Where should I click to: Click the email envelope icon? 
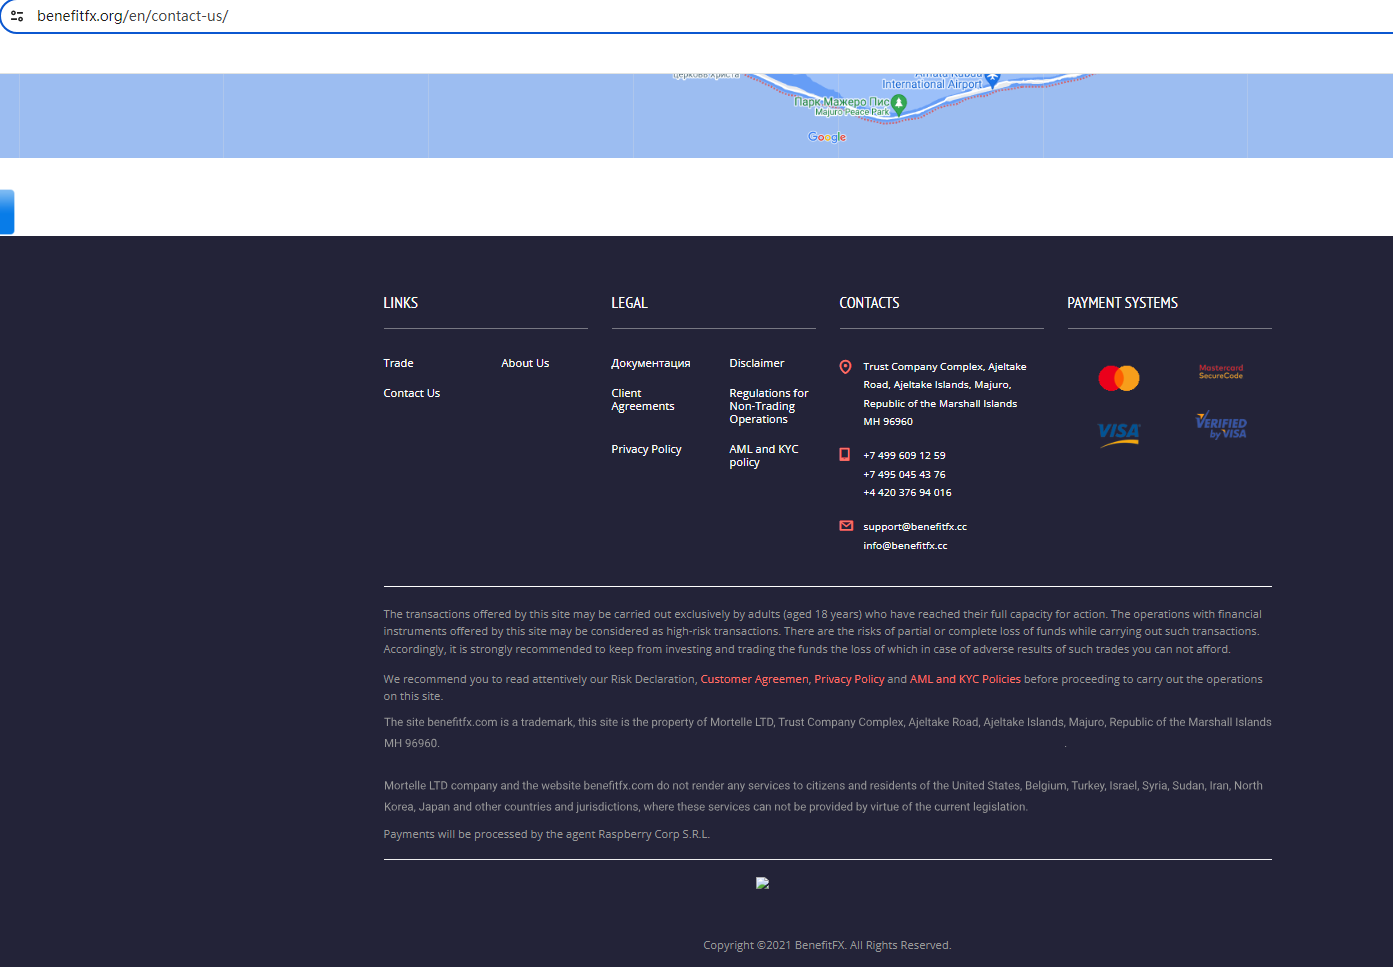coord(846,526)
